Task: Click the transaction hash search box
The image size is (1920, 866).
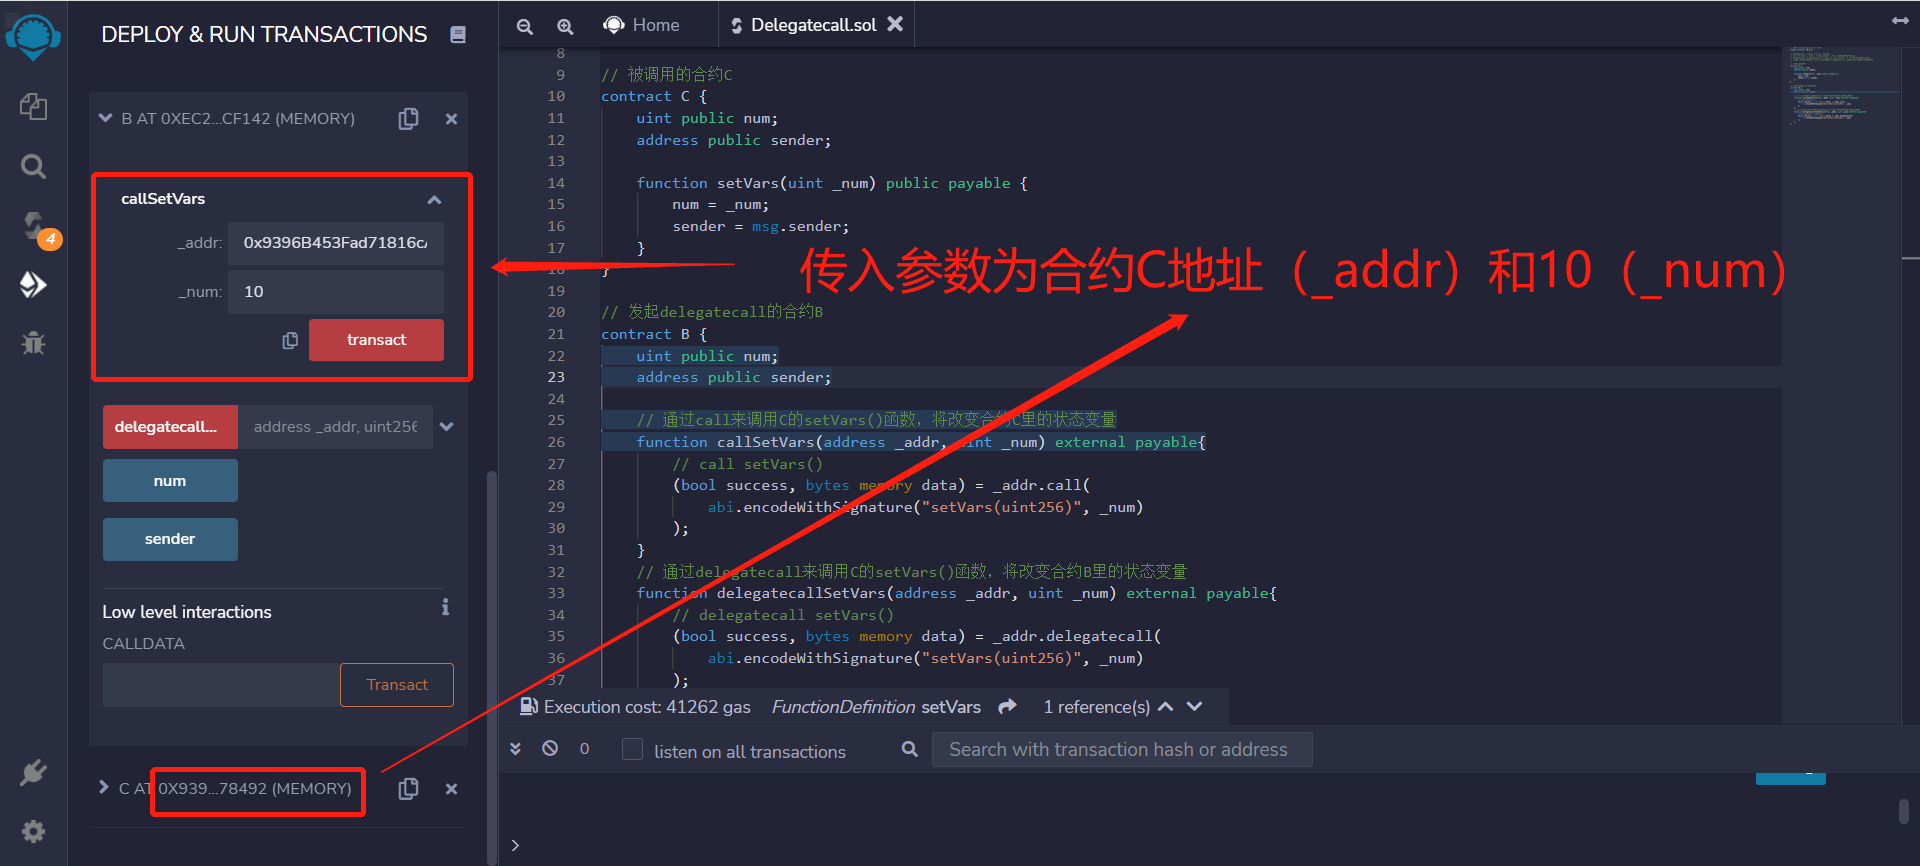Action: 1121,750
